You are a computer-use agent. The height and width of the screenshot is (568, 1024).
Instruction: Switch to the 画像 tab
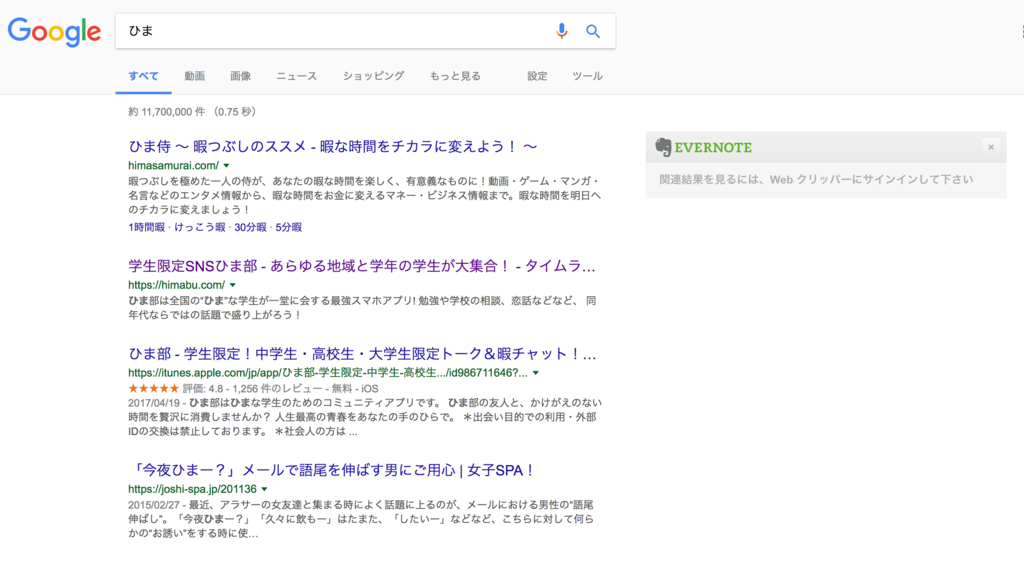point(240,76)
